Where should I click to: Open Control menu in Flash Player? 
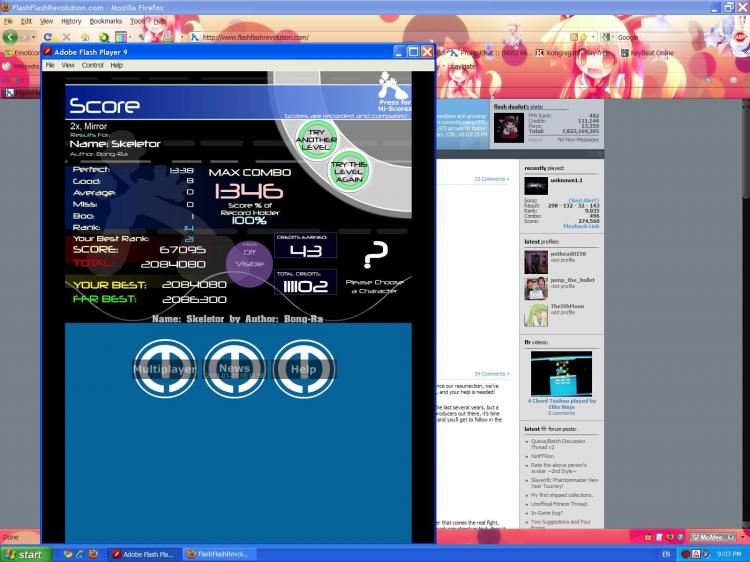point(92,65)
